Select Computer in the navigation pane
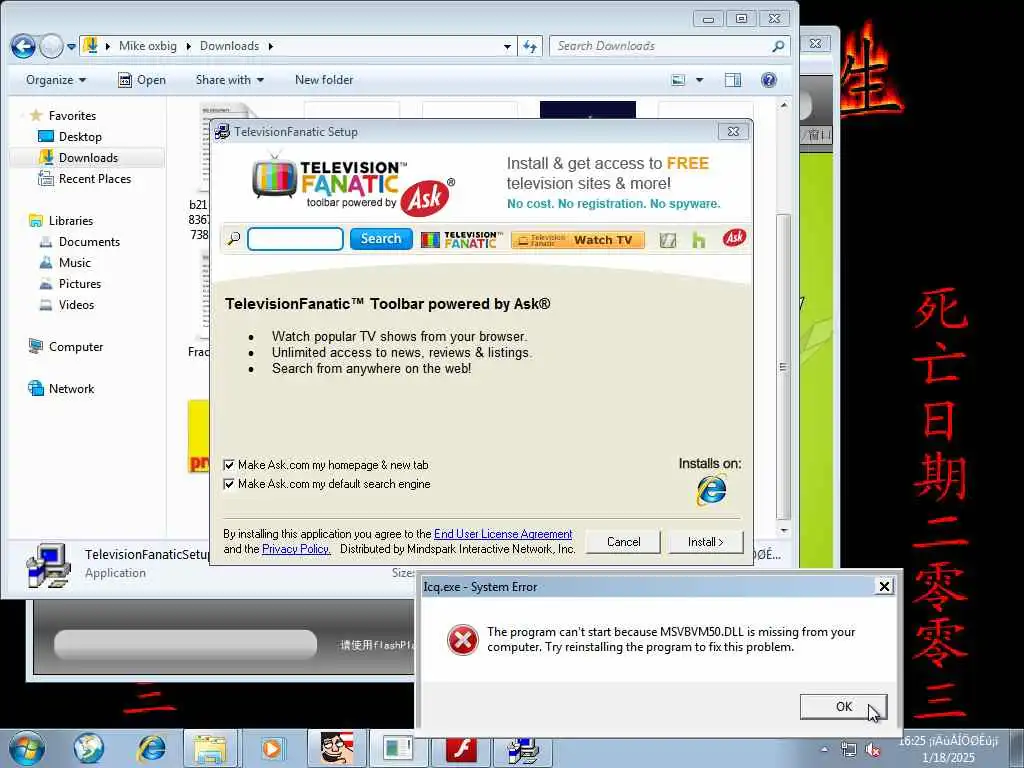 tap(76, 347)
